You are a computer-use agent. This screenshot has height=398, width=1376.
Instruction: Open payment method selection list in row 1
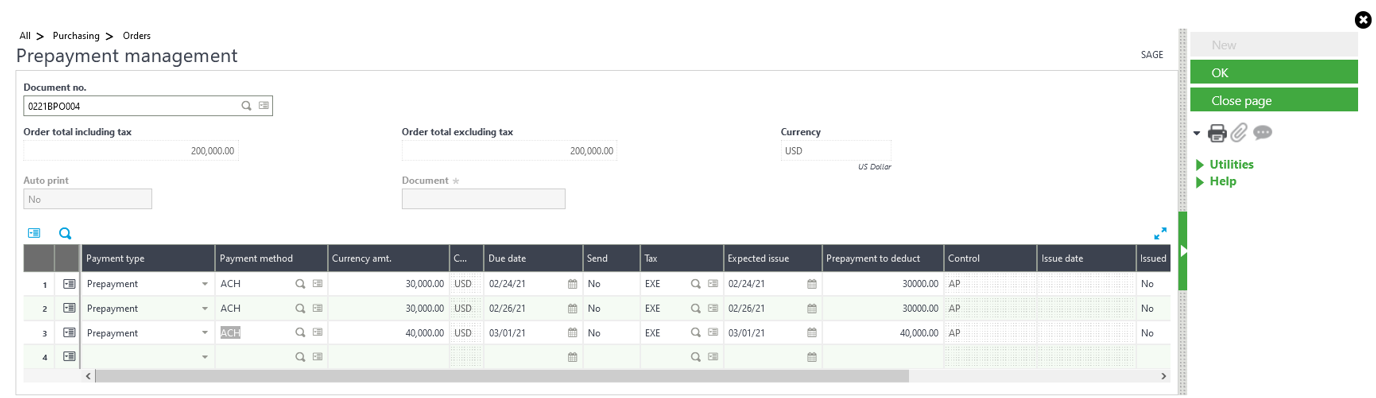(x=317, y=284)
